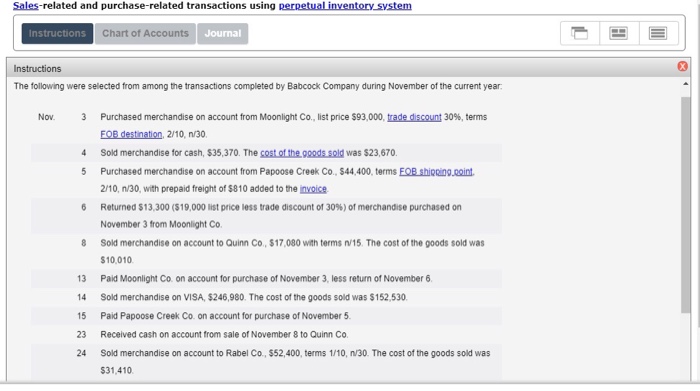Click the Instructions panel vertical scrollbar thumb
Viewport: 700px width, 391px height.
pos(685,204)
